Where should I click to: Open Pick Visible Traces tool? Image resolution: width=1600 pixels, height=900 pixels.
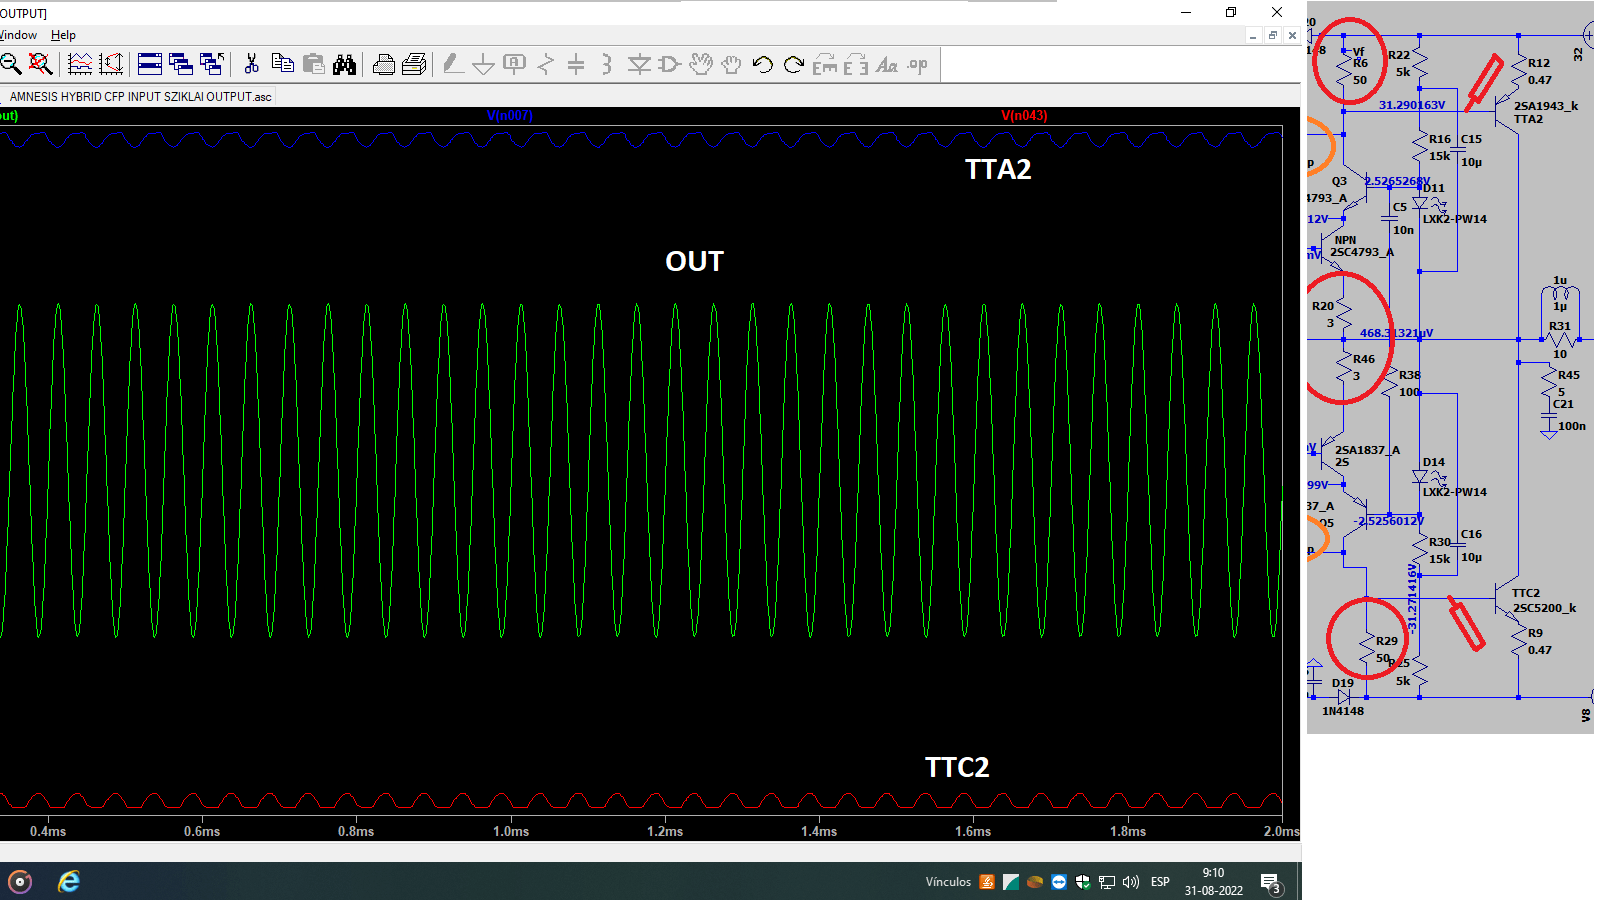80,65
